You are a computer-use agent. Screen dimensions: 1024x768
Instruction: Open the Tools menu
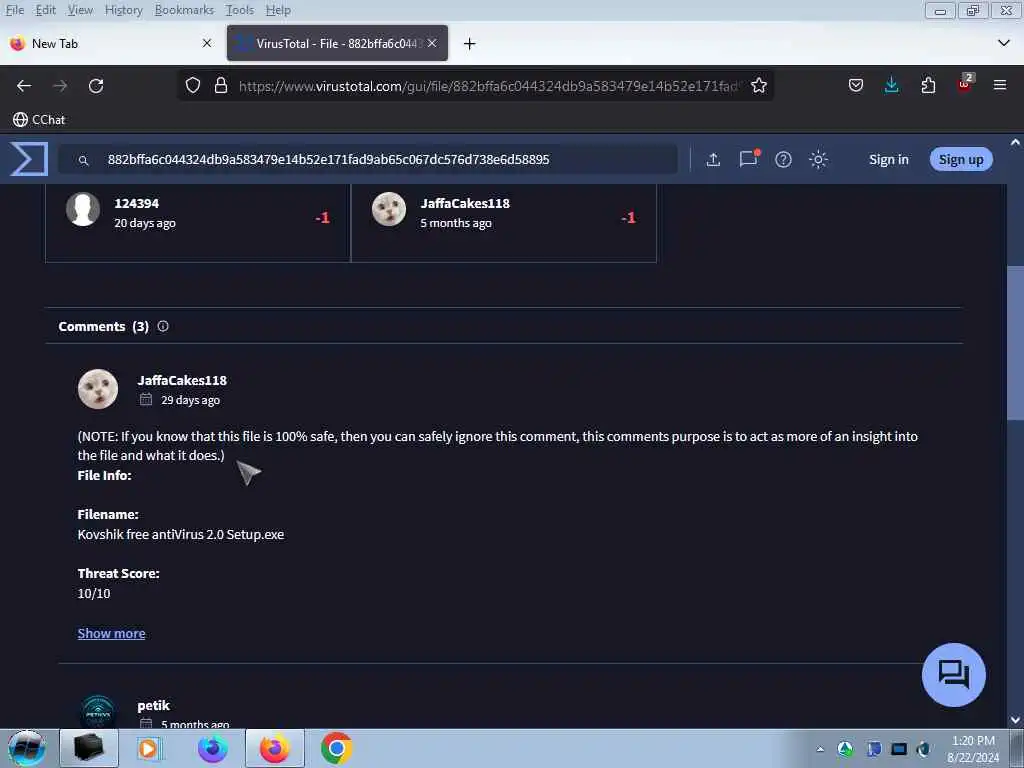tap(240, 10)
